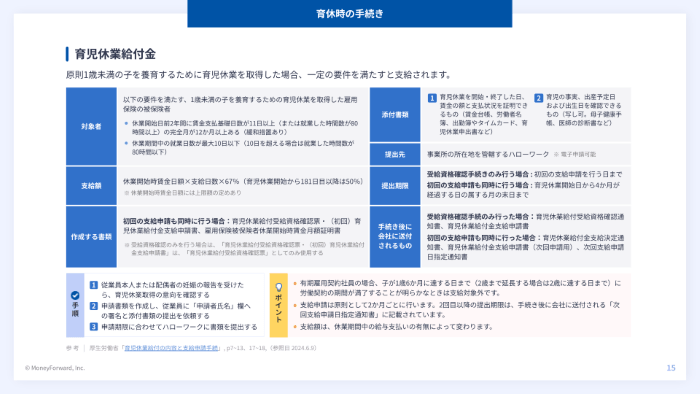Image resolution: width=700 pixels, height=394 pixels.
Task: Click the 育休時の手続き header banner
Action: tap(350, 14)
